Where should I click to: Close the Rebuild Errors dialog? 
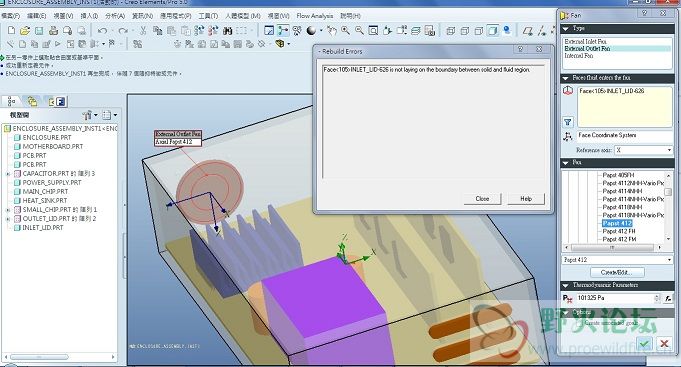pos(482,199)
